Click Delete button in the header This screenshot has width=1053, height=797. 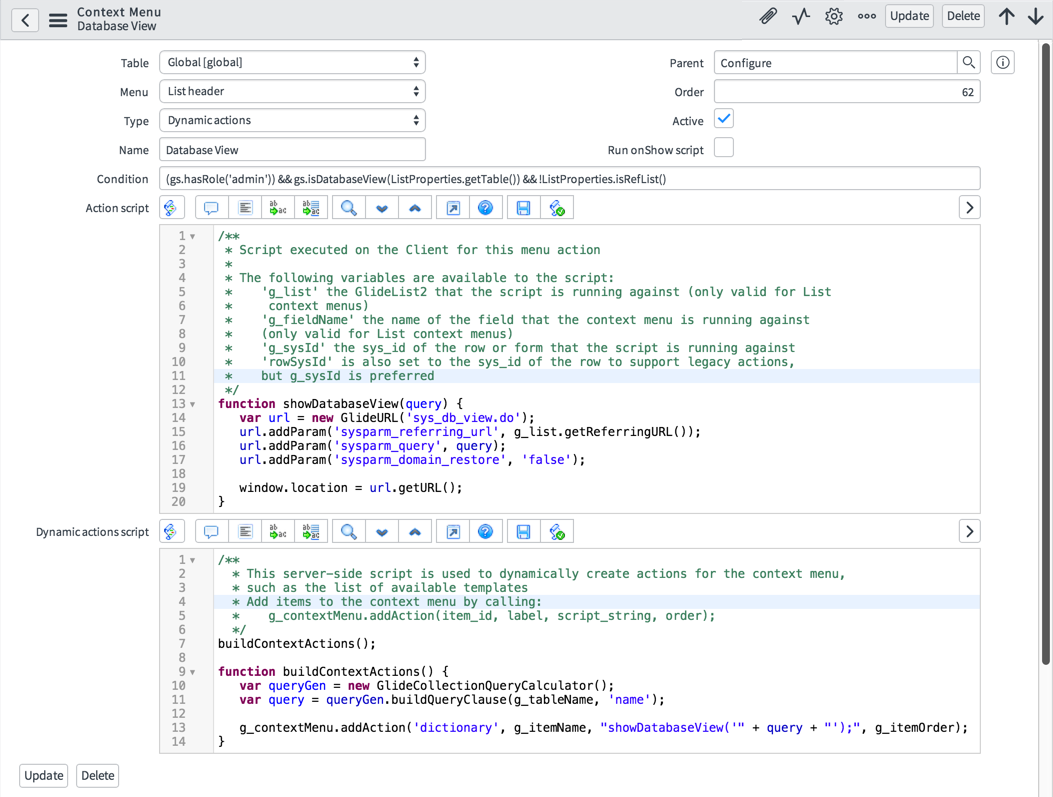click(963, 16)
